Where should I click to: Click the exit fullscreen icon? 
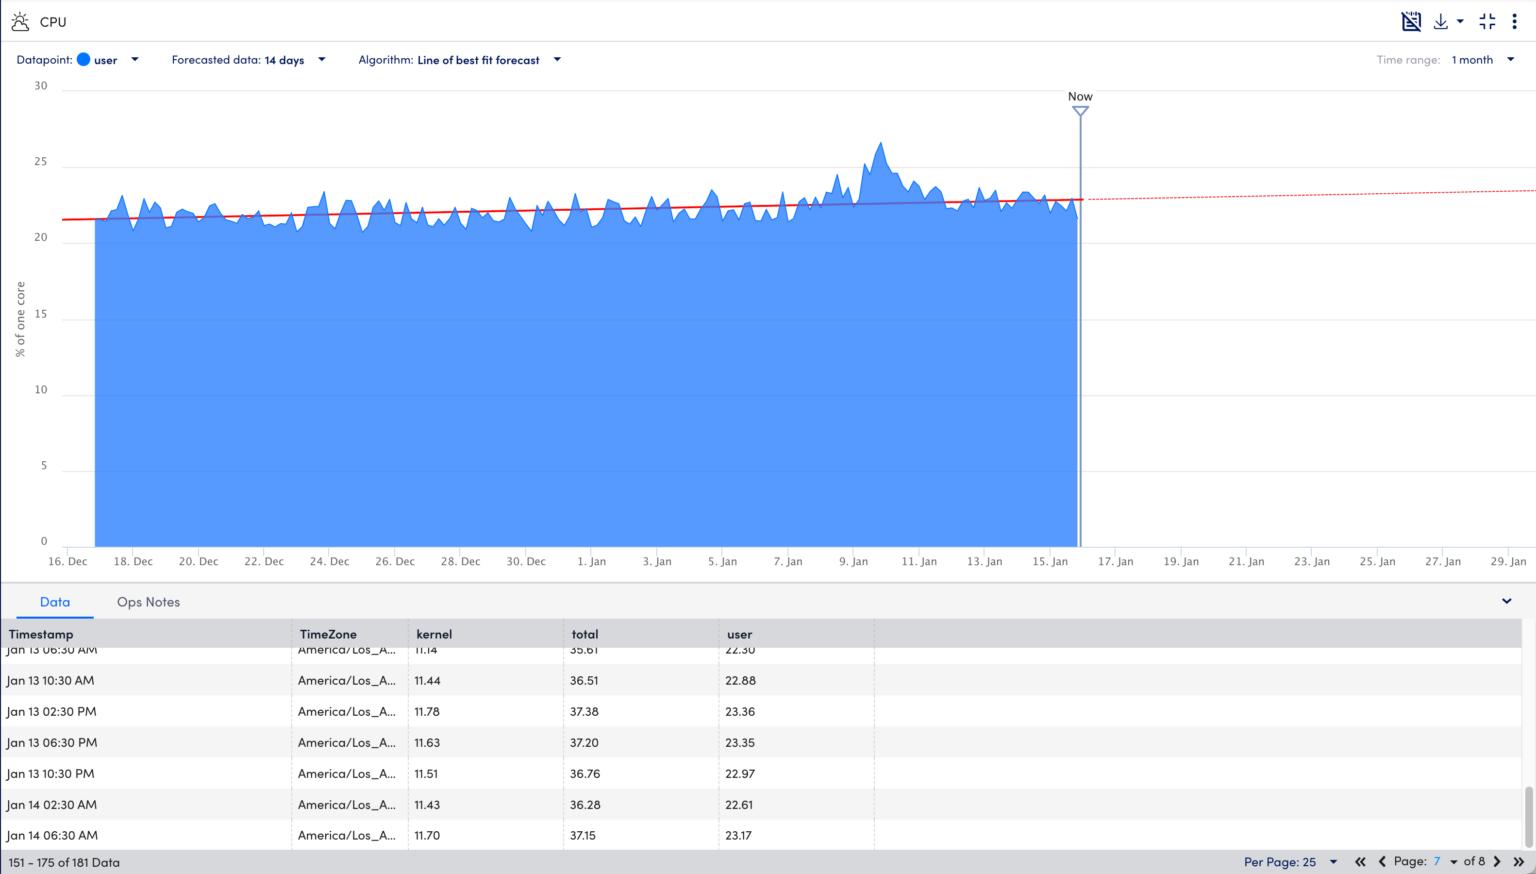point(1487,20)
